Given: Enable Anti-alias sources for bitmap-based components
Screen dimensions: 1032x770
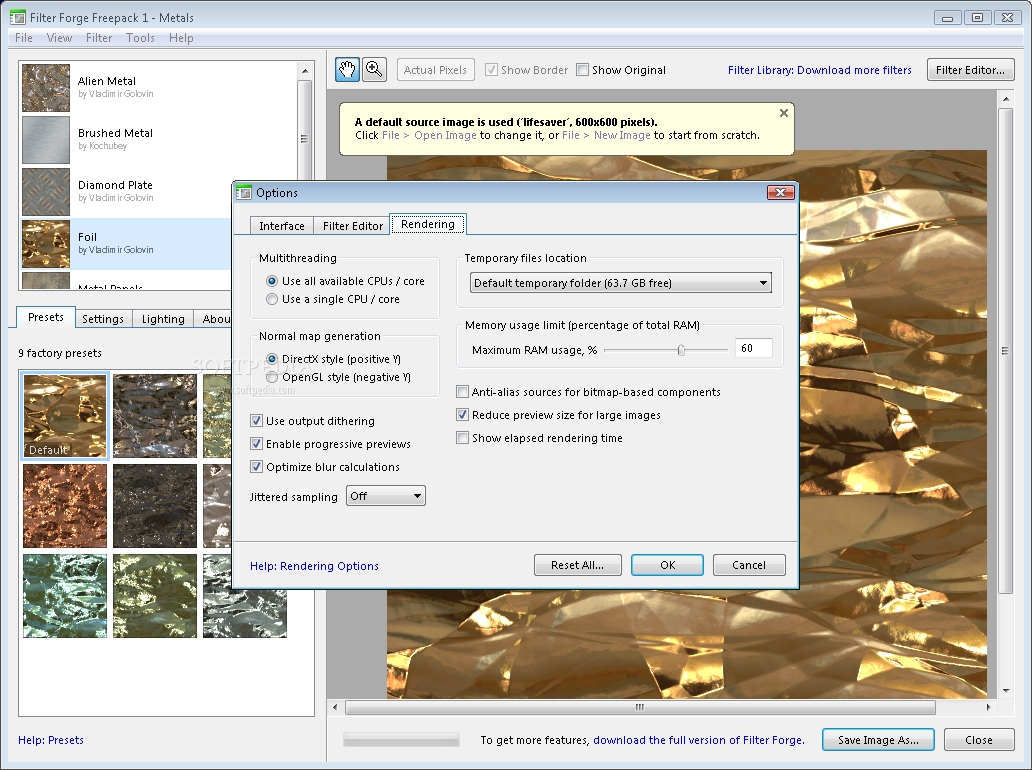Looking at the screenshot, I should coord(463,392).
